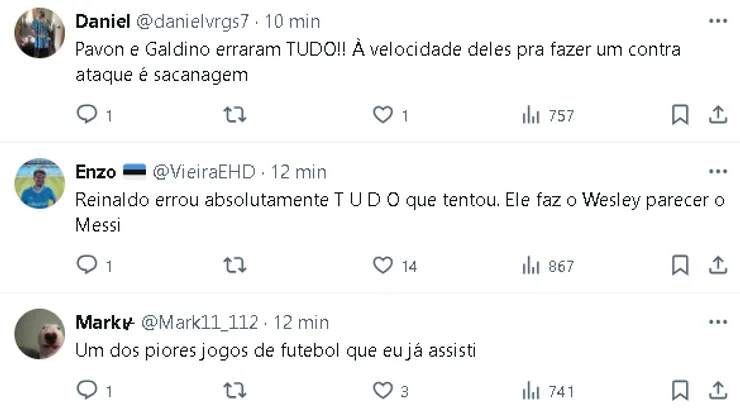
Task: Open Mark's dog profile picture
Action: (40, 334)
